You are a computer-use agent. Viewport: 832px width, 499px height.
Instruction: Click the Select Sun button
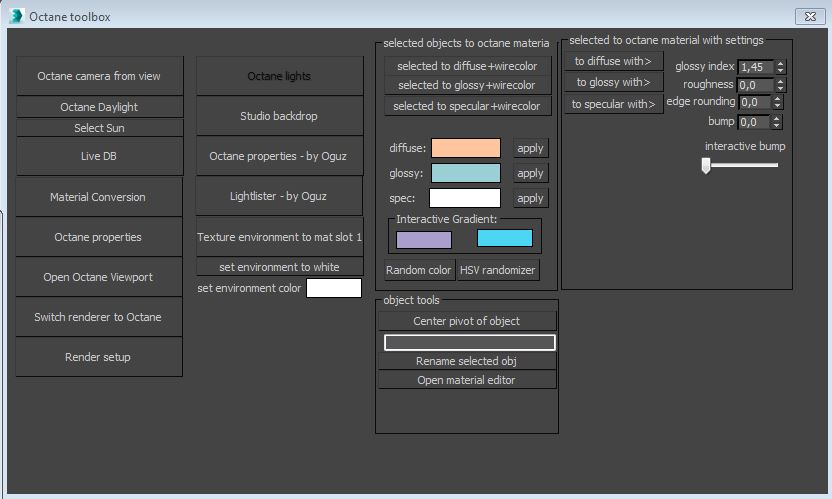[99, 128]
